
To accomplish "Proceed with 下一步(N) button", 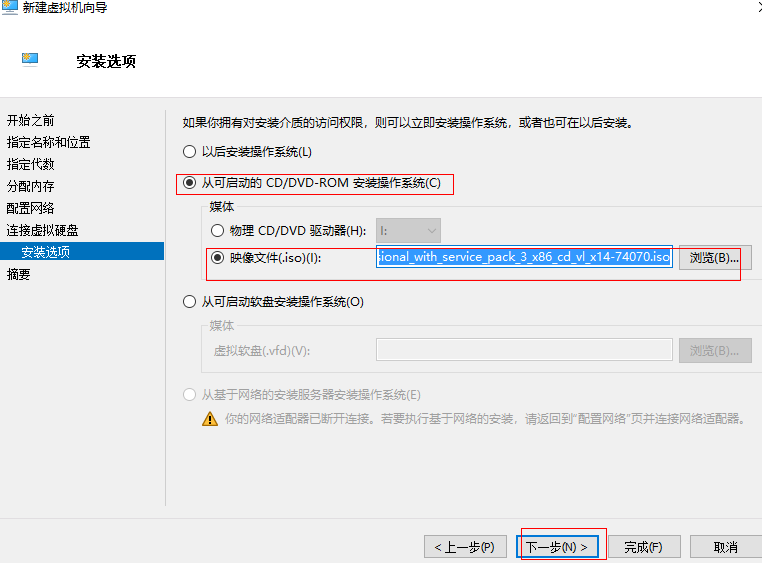I will tap(557, 547).
